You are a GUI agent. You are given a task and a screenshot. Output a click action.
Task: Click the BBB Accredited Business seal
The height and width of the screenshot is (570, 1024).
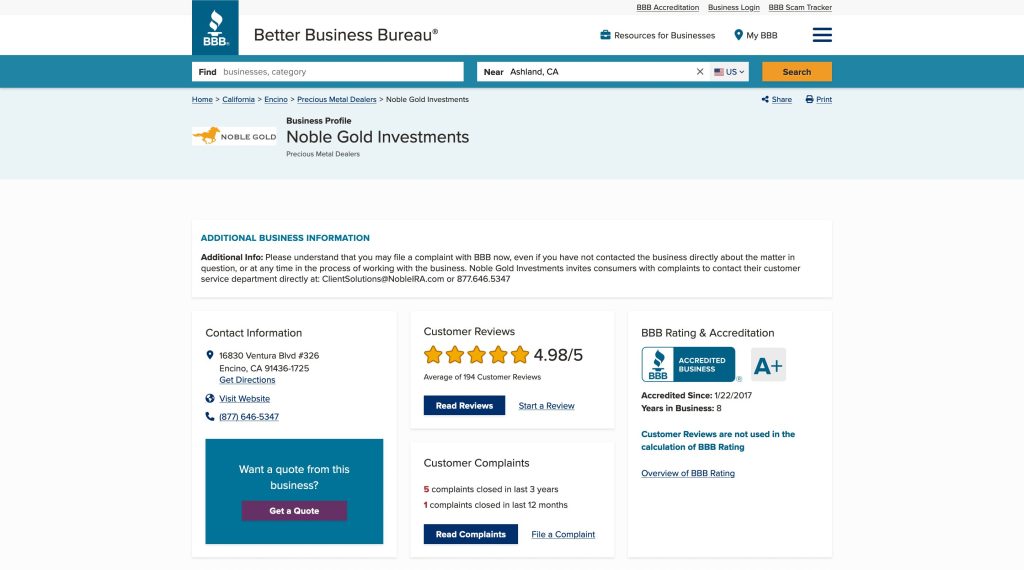pyautogui.click(x=688, y=365)
